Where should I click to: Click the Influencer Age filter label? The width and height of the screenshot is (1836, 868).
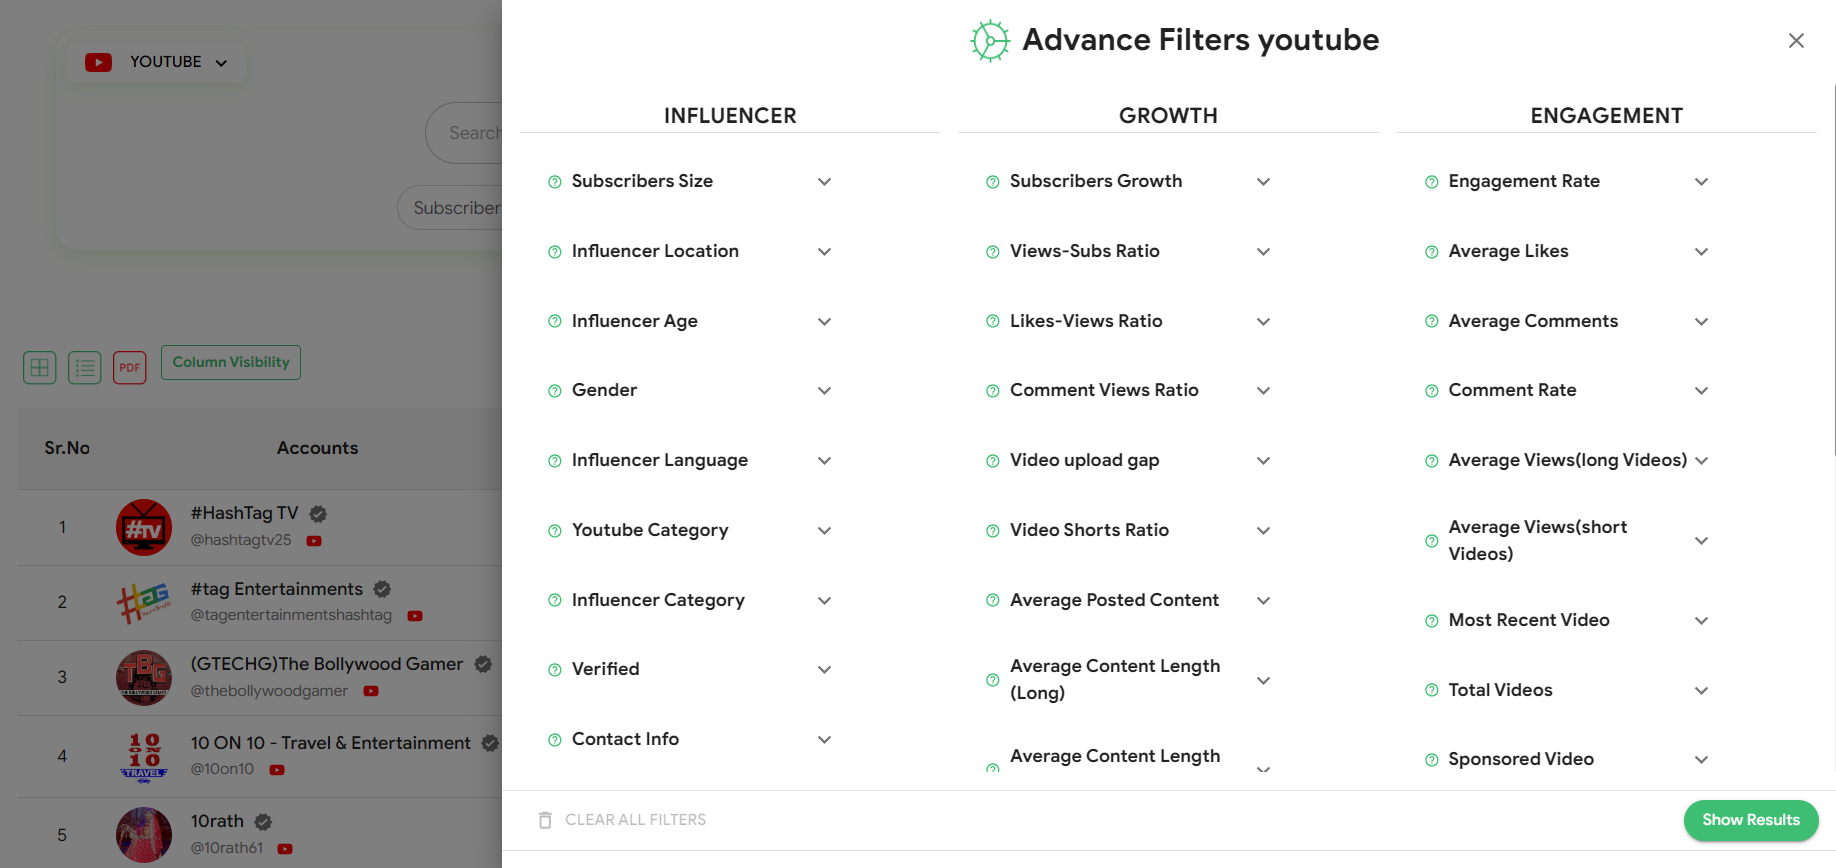635,321
